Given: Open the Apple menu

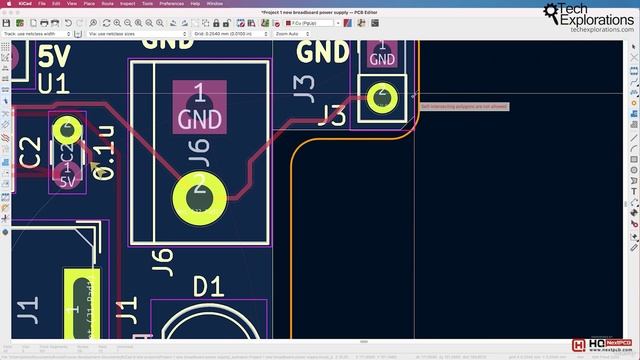Looking at the screenshot, I should tap(9, 4).
